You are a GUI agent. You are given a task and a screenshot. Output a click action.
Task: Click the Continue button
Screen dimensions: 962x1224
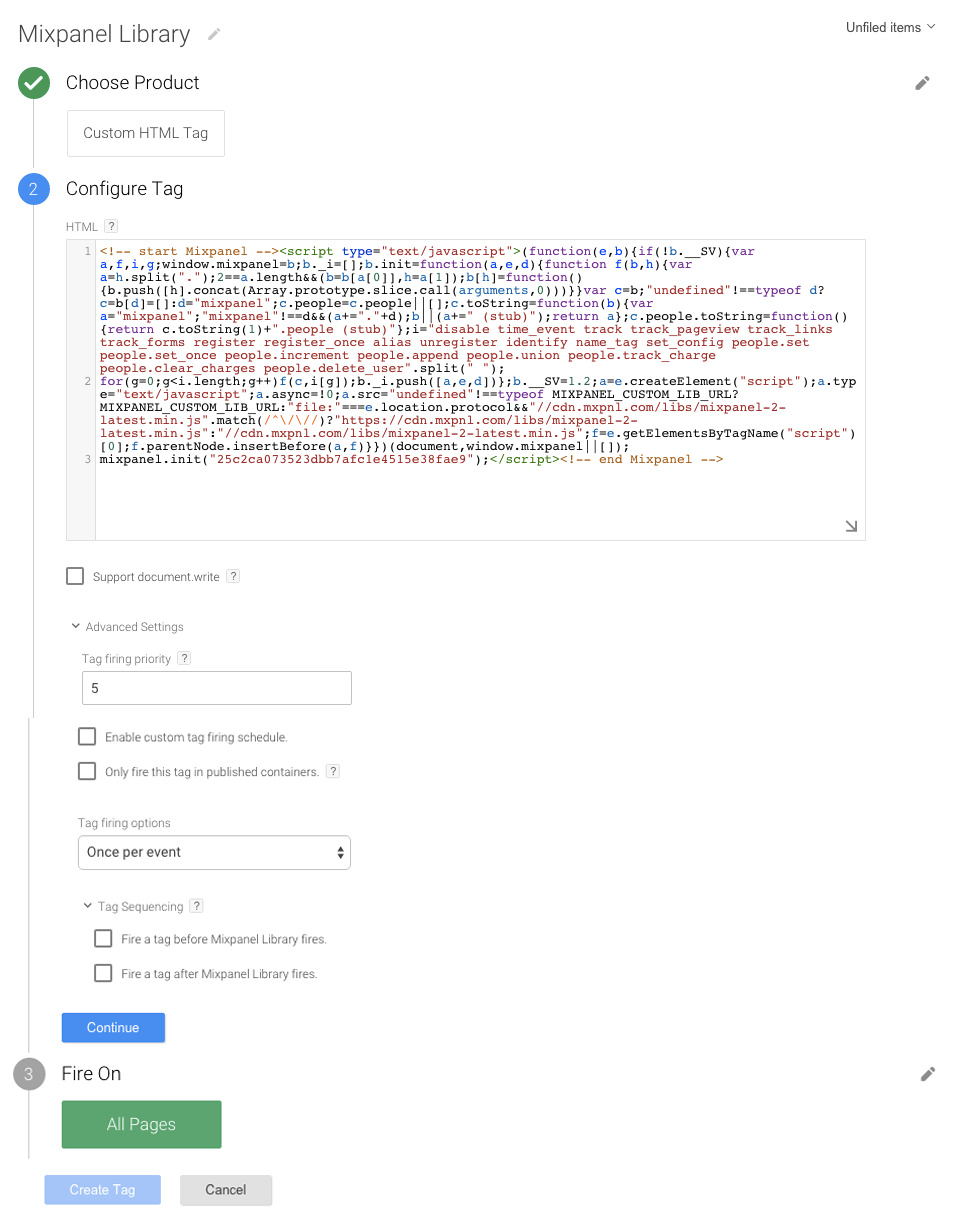113,1028
